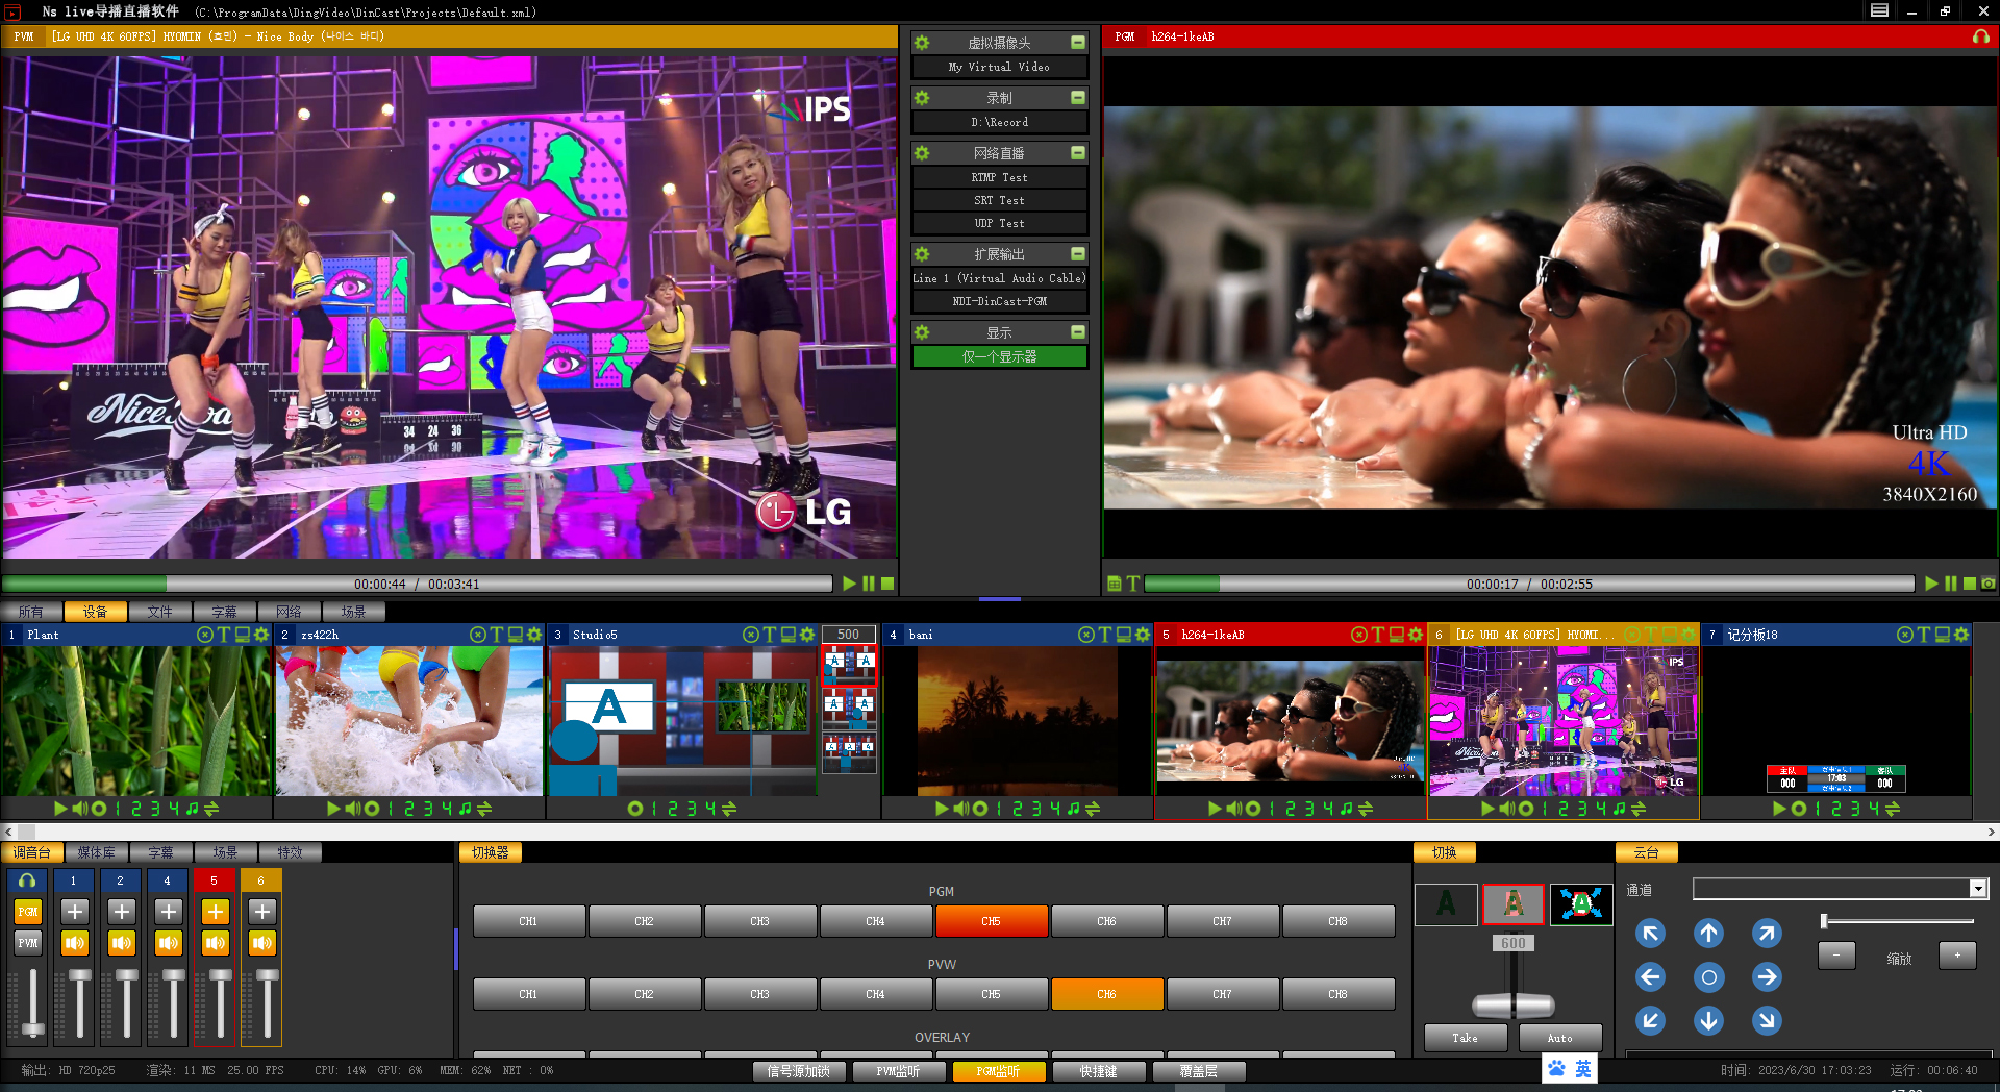Click PGM monitor headphone icon
Image resolution: width=2001 pixels, height=1092 pixels.
pyautogui.click(x=1980, y=36)
